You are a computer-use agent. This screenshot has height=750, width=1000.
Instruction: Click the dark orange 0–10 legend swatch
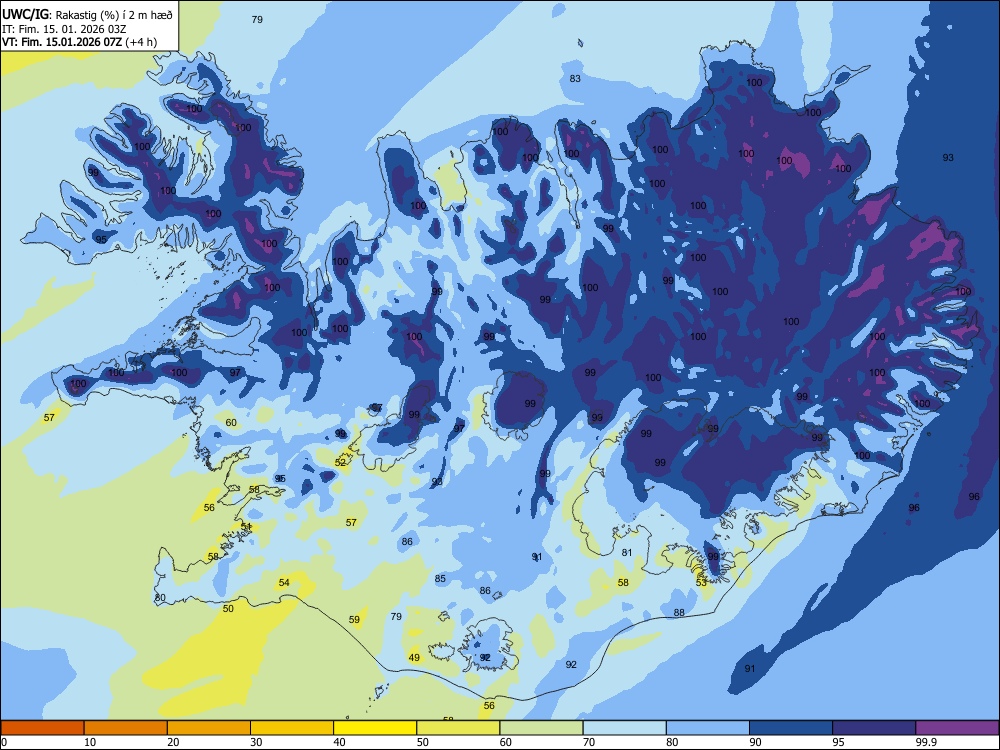tap(42, 728)
